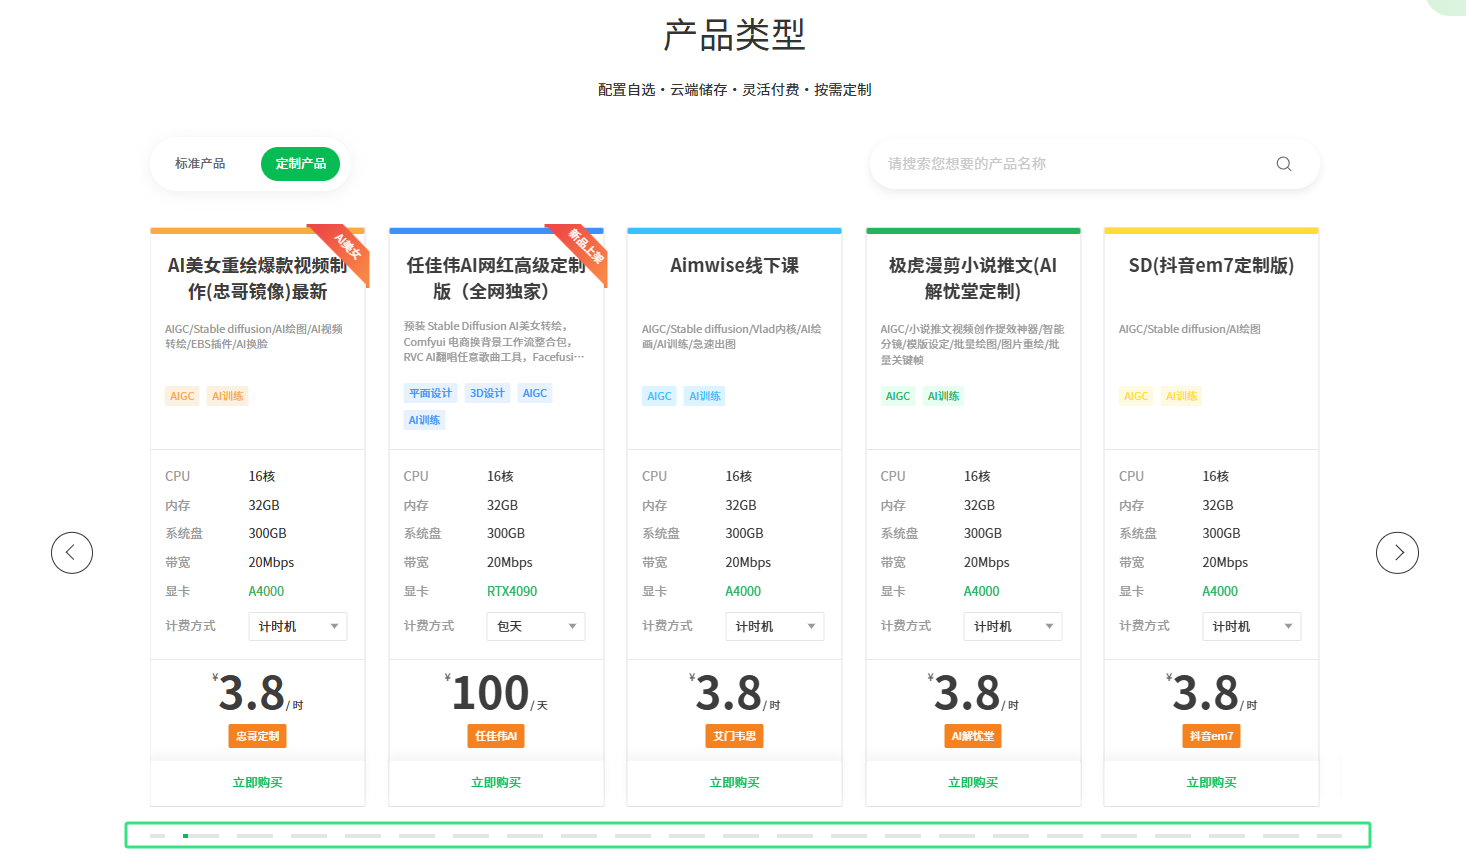Click the 产品类型 page heading
Screen dimensions: 1466x853
click(734, 36)
